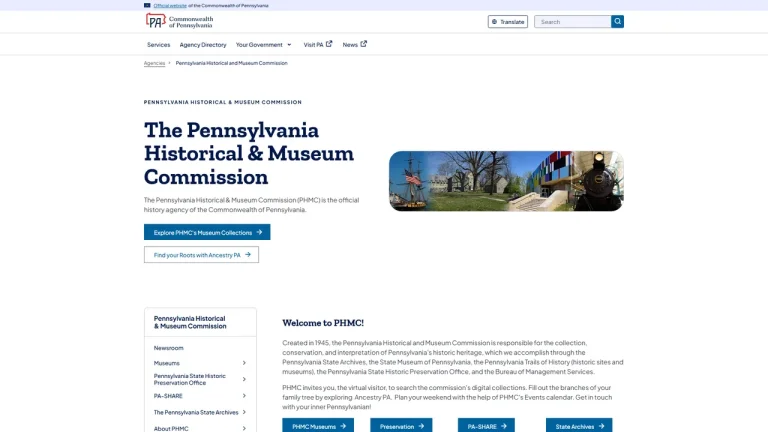The width and height of the screenshot is (768, 432).
Task: Click the flag icon in top banner
Action: click(x=147, y=5)
